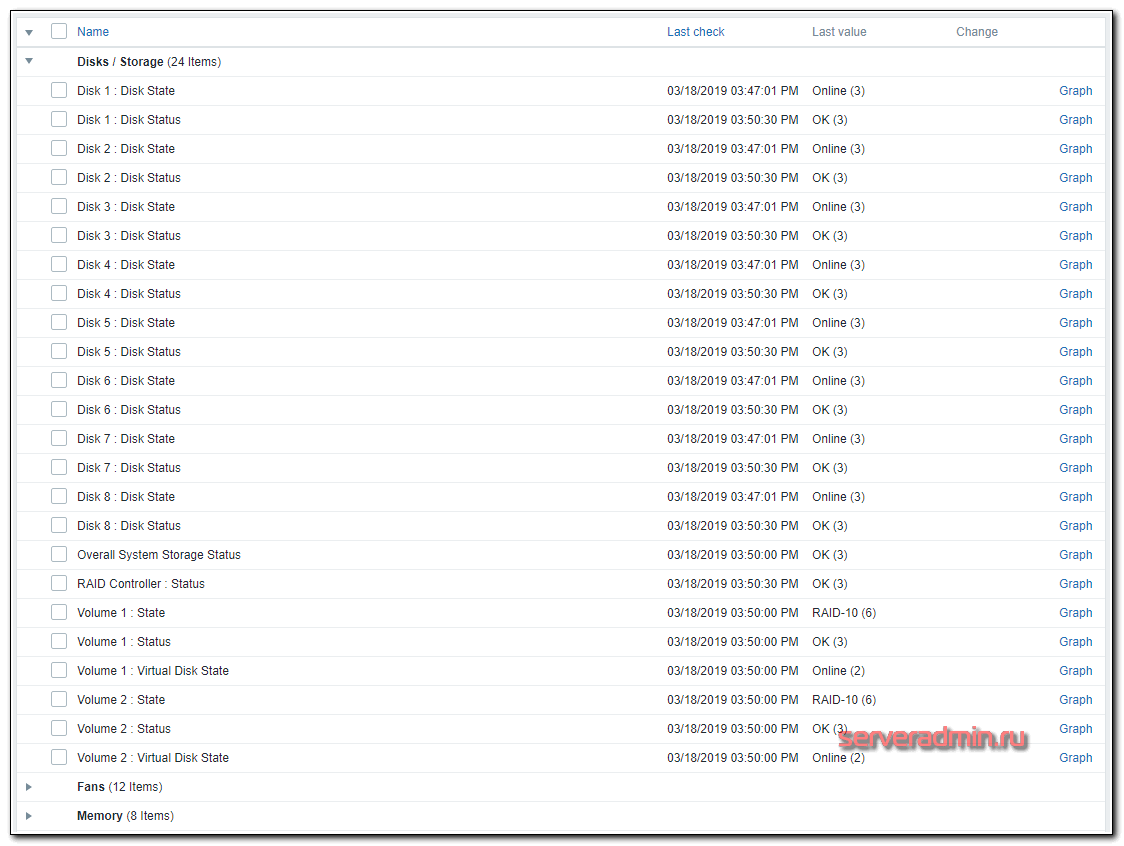Sort by Name column header
Screen dimensions: 1124x846
point(93,32)
